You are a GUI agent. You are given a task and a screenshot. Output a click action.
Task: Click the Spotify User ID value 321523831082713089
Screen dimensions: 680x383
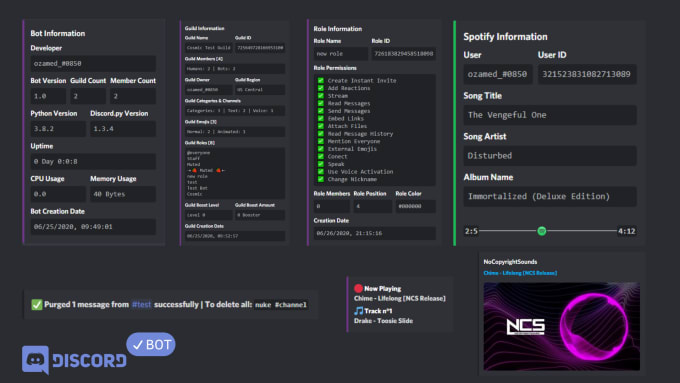[x=587, y=74]
